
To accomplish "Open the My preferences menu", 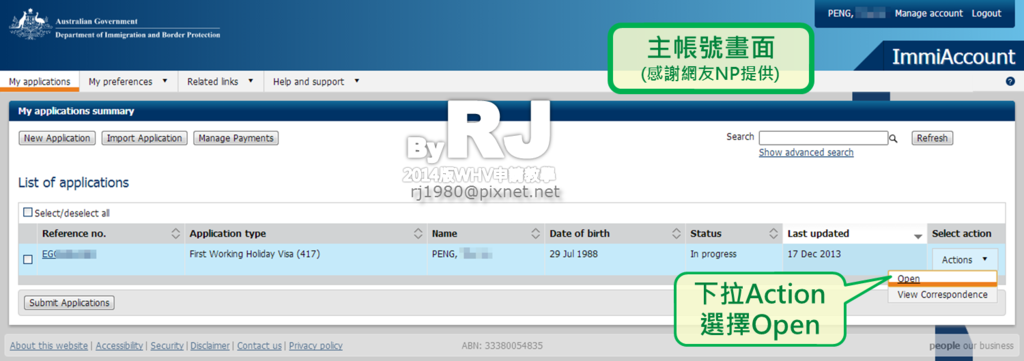I will (127, 82).
